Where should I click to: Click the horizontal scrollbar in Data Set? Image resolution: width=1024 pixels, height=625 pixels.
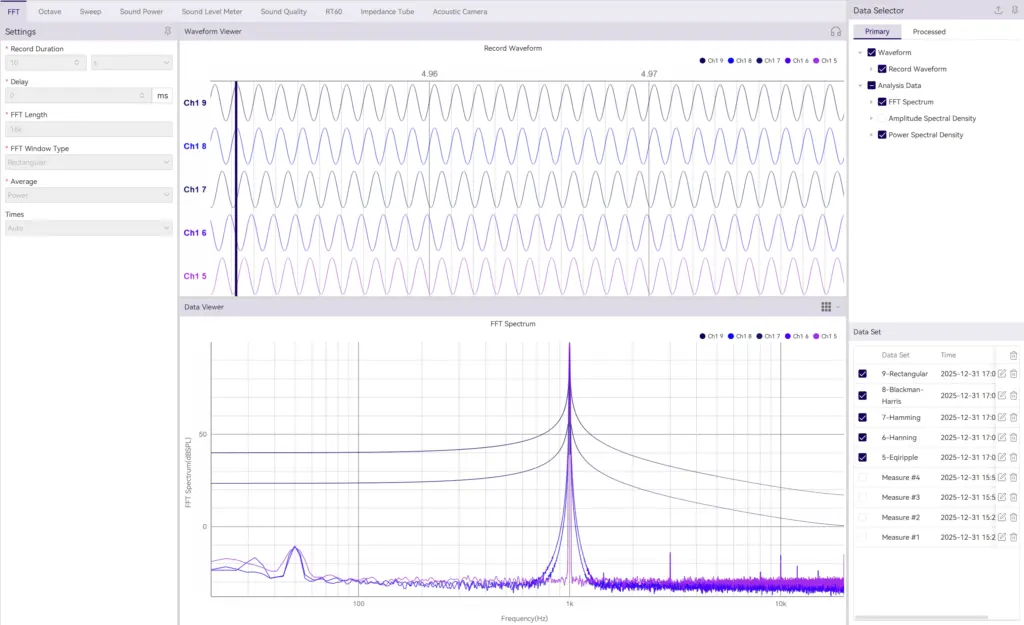tap(920, 617)
